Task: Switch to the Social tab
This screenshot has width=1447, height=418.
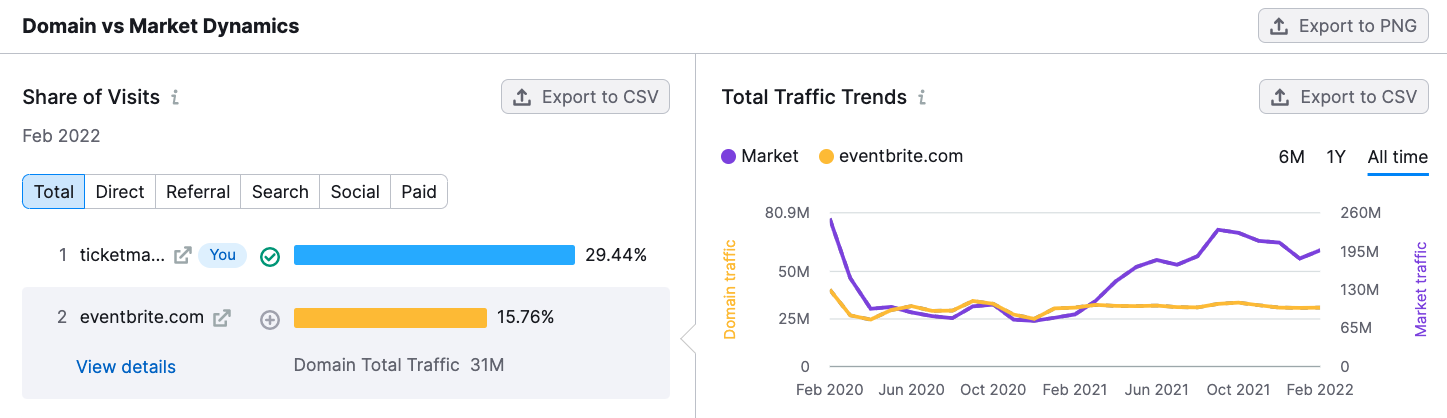Action: 355,192
